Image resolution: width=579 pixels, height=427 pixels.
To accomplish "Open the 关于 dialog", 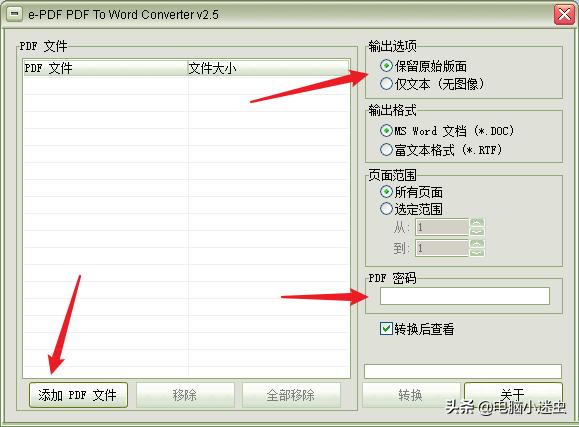I will tap(513, 394).
